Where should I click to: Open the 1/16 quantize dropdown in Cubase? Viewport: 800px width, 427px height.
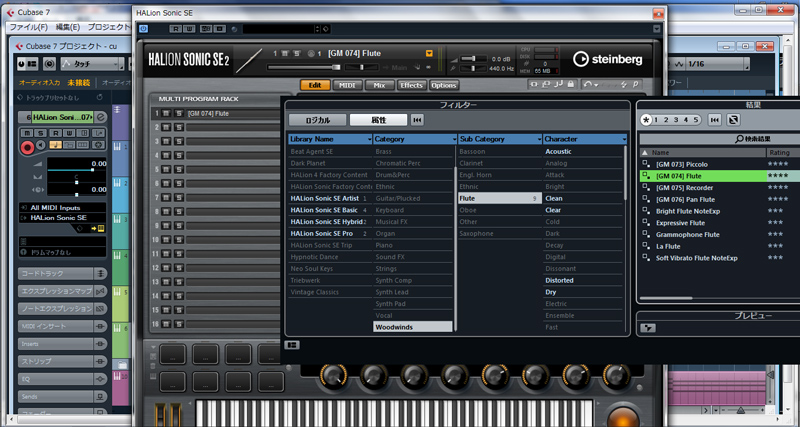[x=716, y=64]
